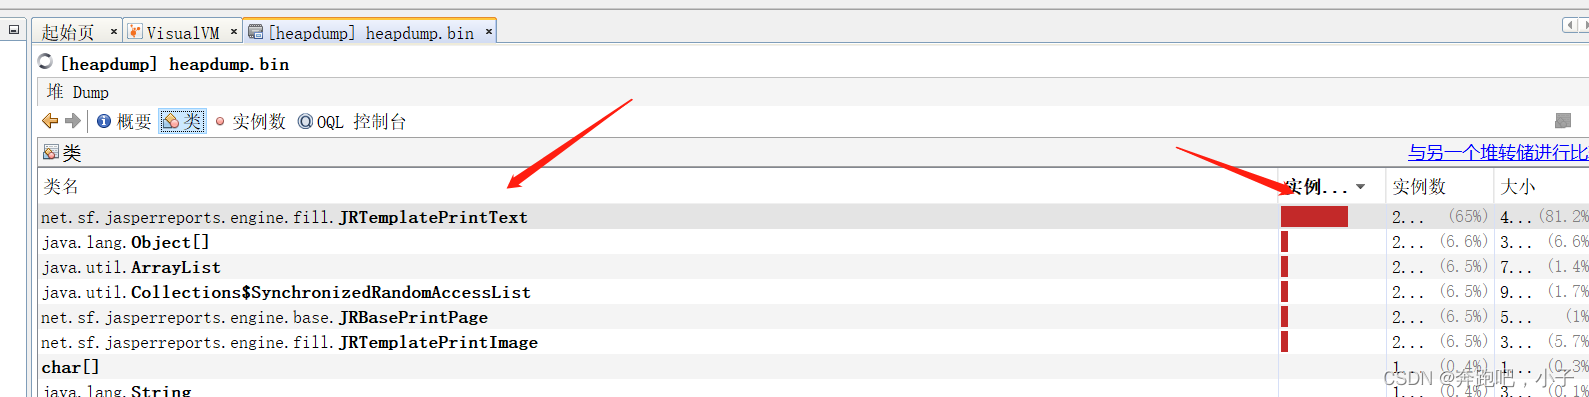Click the back navigation arrow icon

pos(50,121)
